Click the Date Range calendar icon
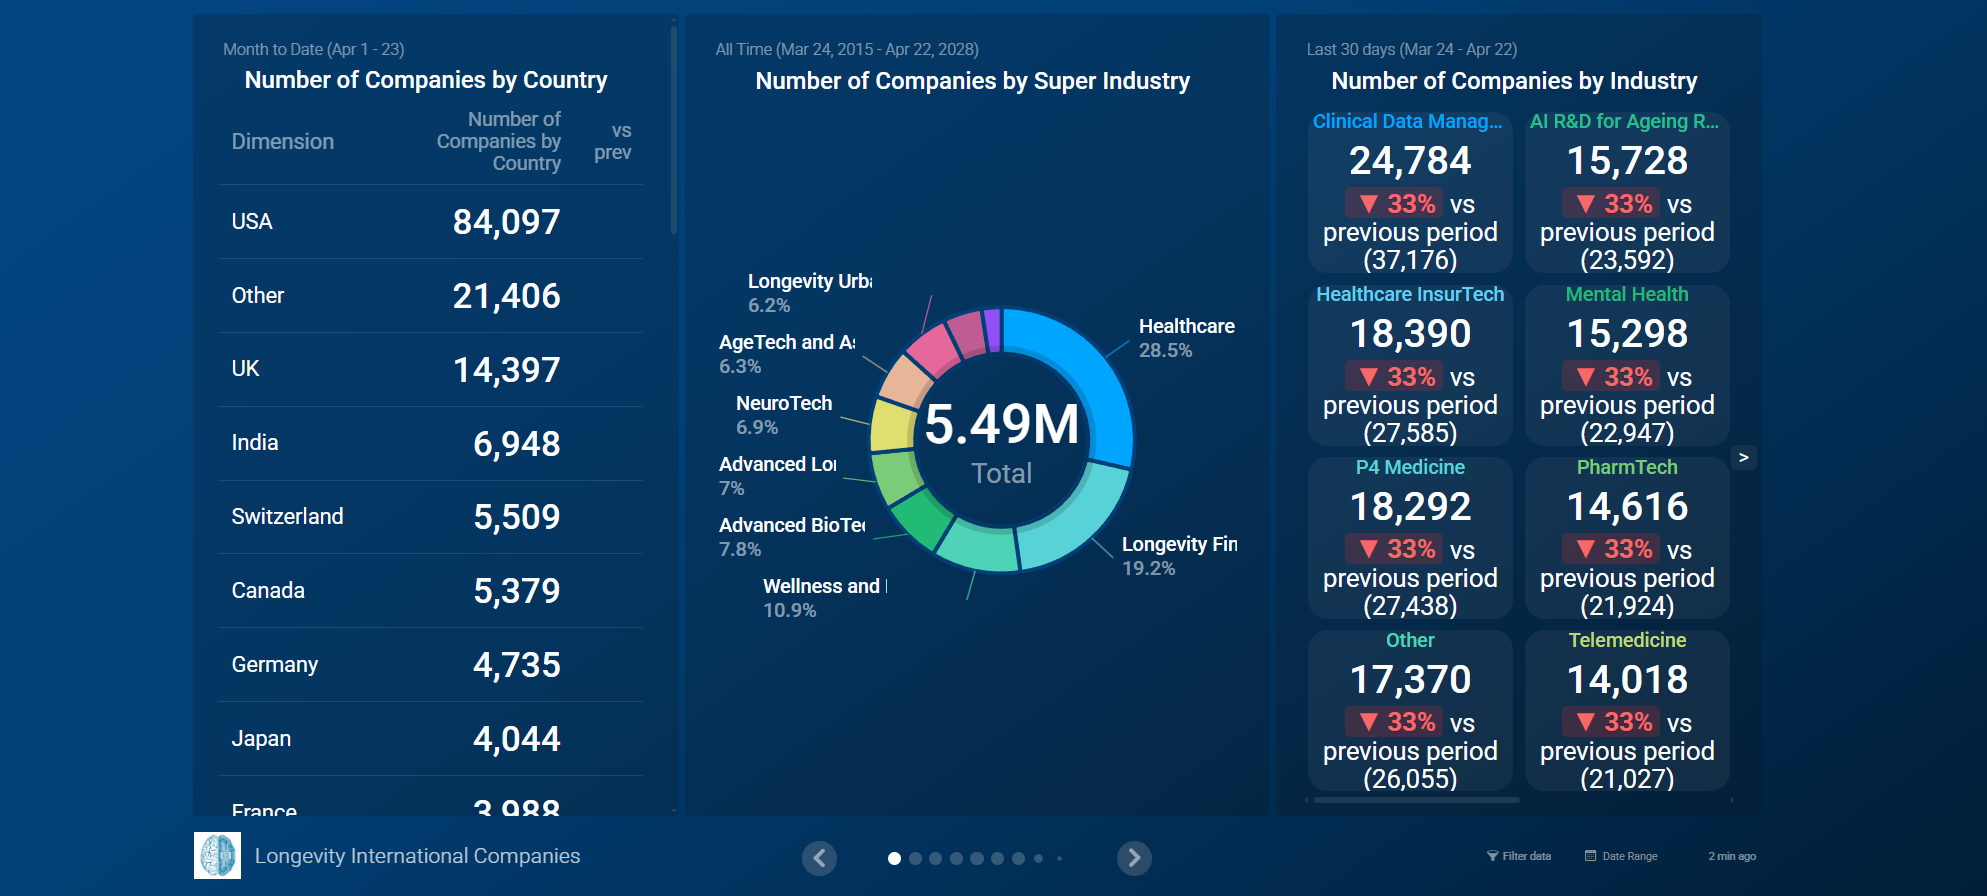1987x896 pixels. coord(1590,856)
